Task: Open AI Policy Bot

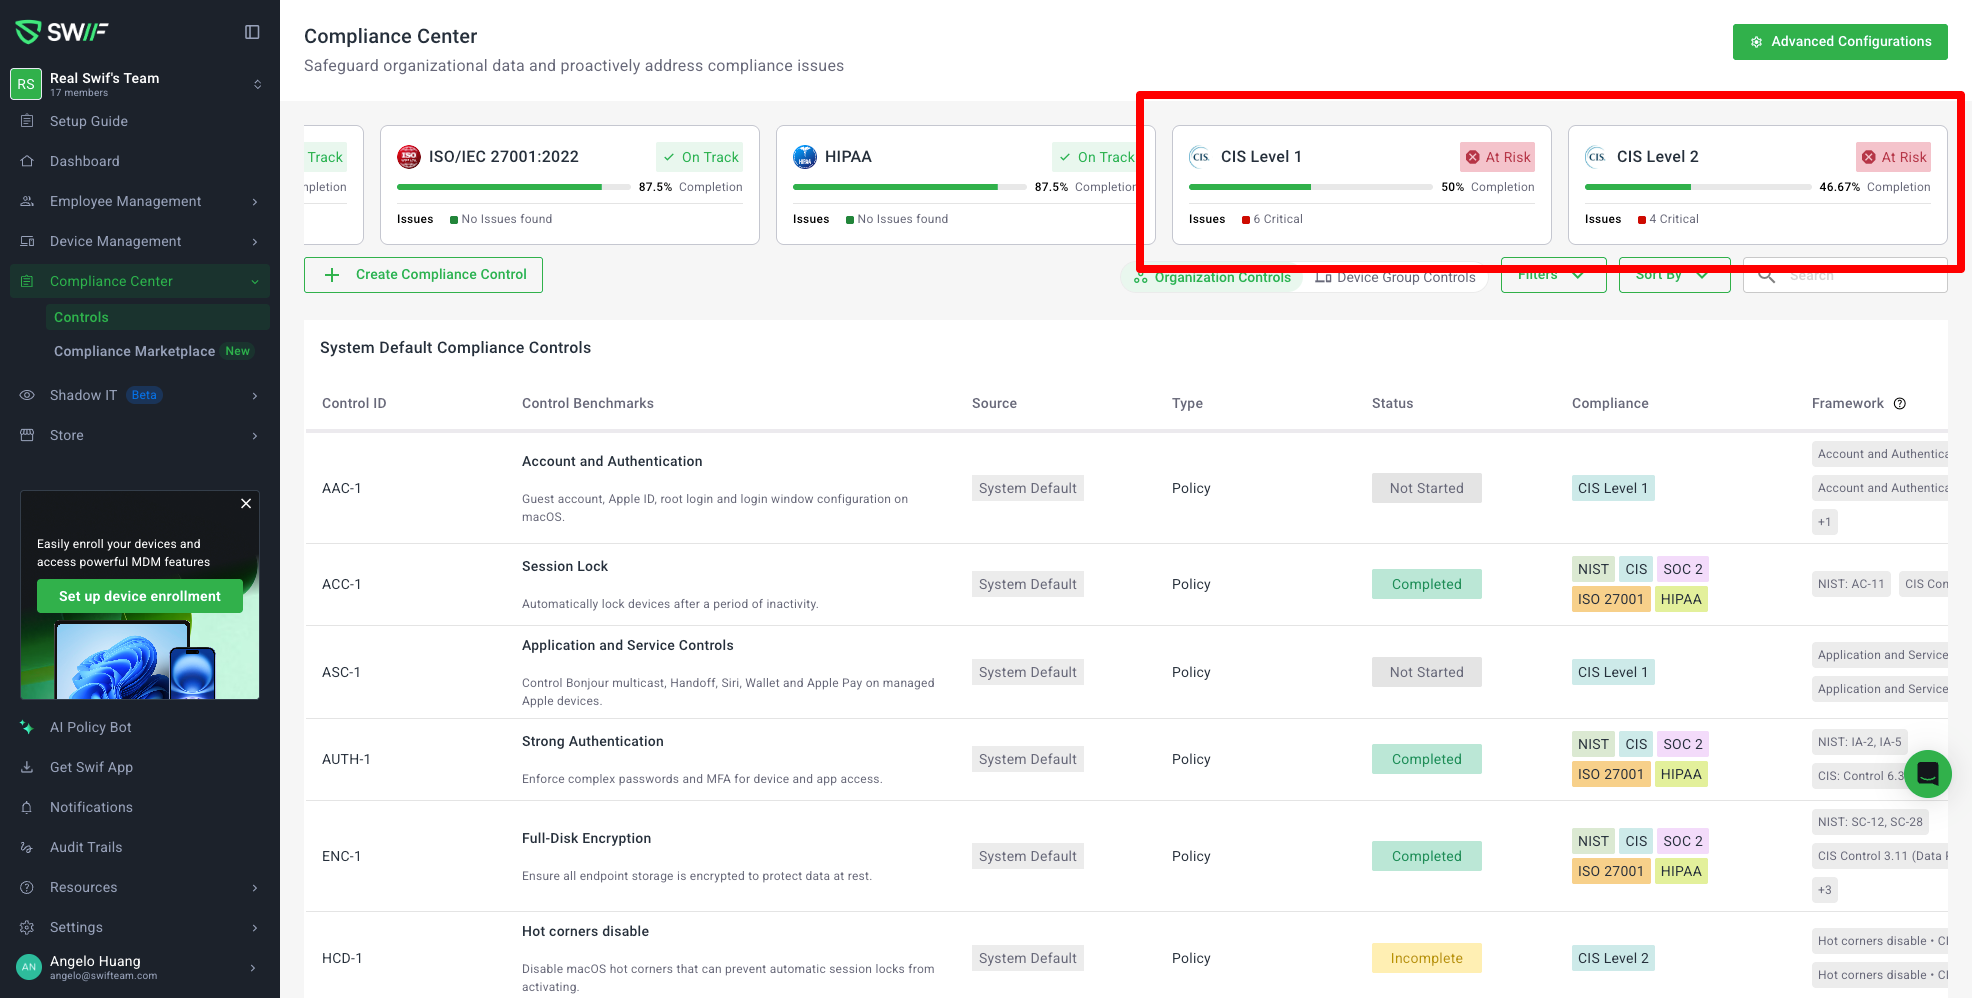Action: [90, 727]
